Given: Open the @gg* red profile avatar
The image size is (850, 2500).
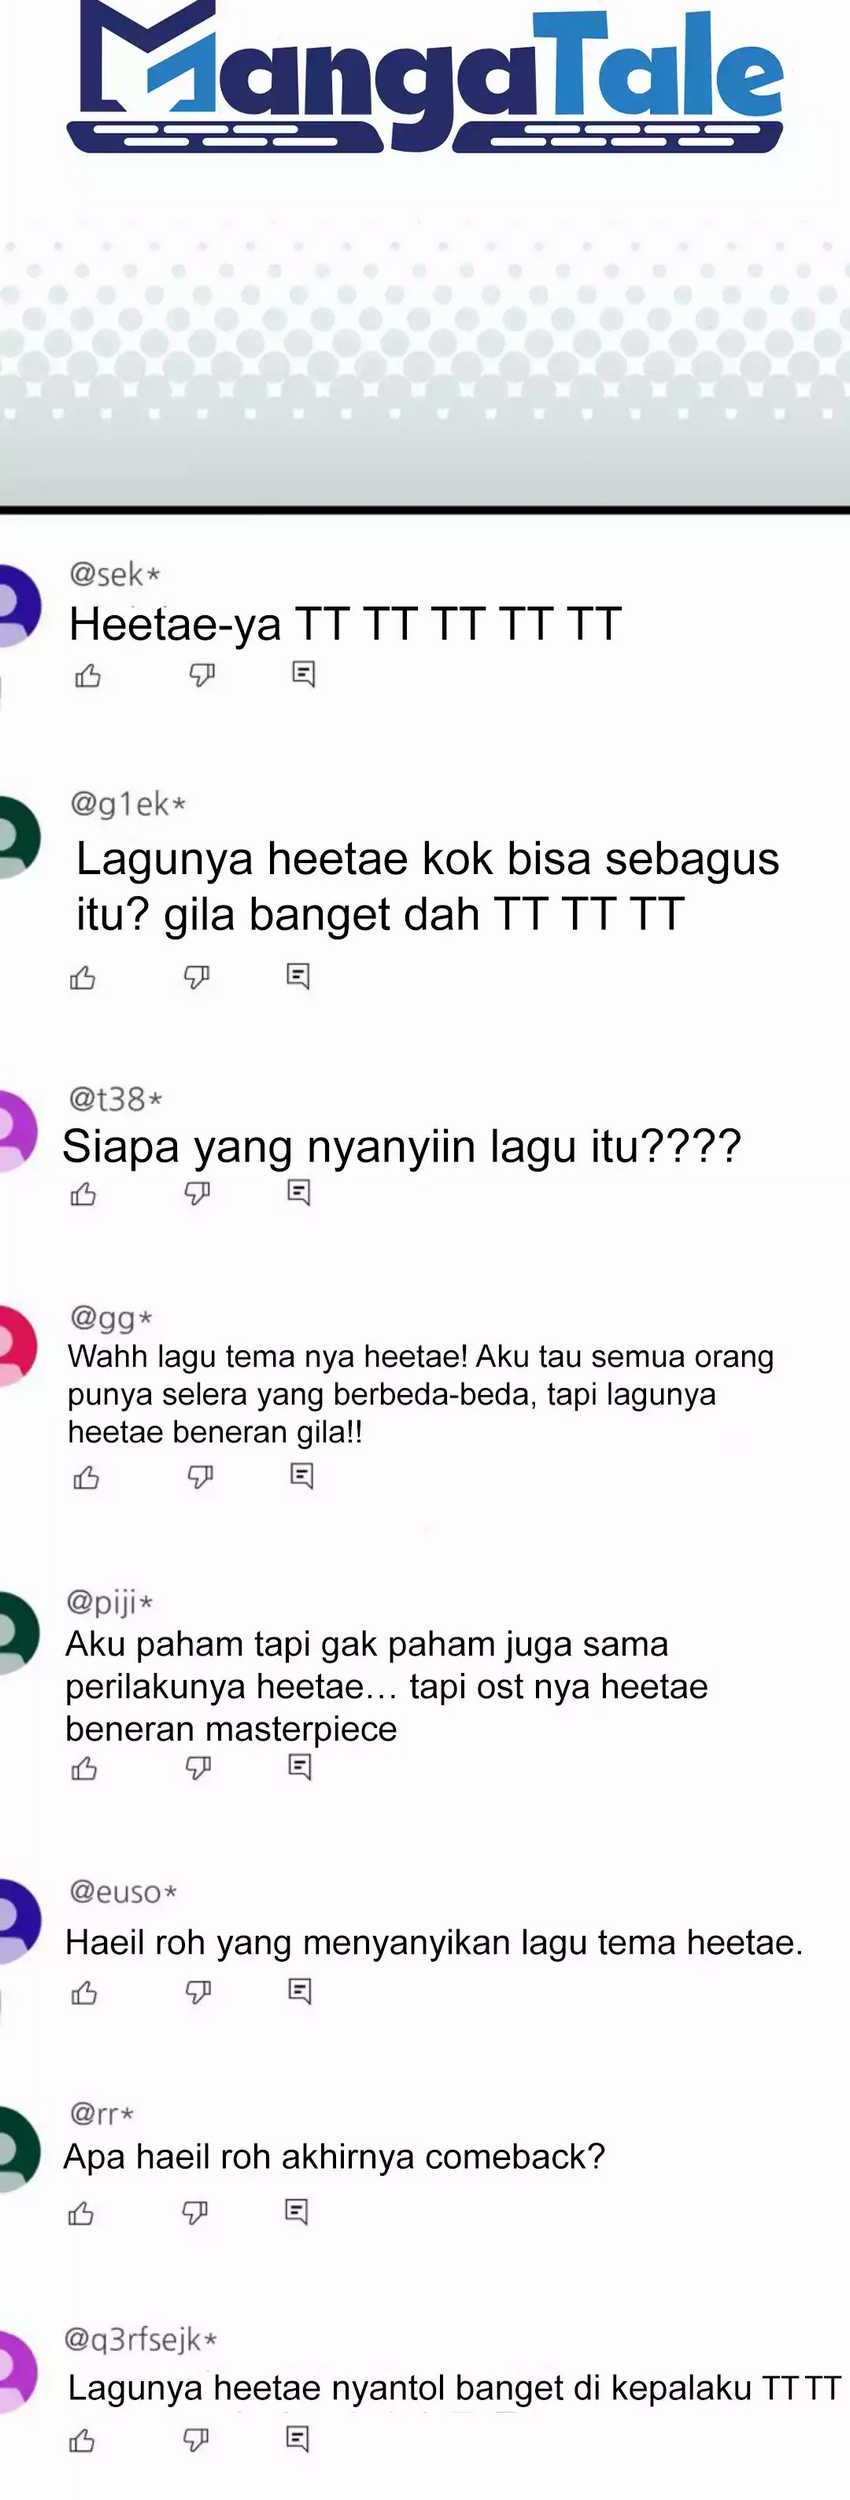Looking at the screenshot, I should pyautogui.click(x=14, y=1345).
